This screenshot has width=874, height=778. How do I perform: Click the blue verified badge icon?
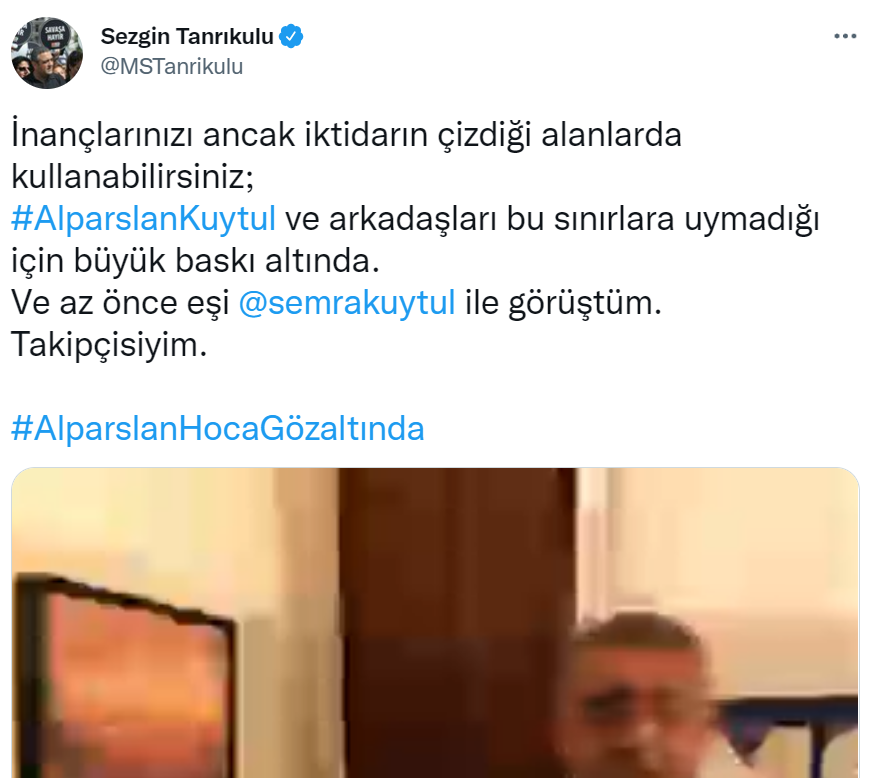291,36
